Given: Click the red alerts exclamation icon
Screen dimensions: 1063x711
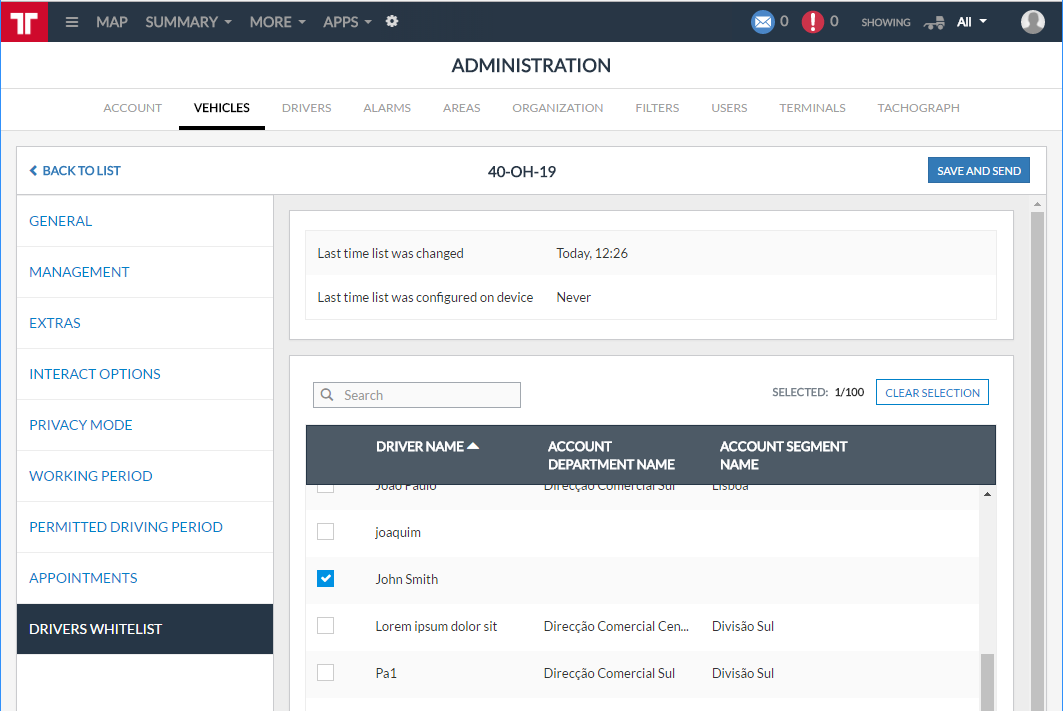Looking at the screenshot, I should 813,22.
